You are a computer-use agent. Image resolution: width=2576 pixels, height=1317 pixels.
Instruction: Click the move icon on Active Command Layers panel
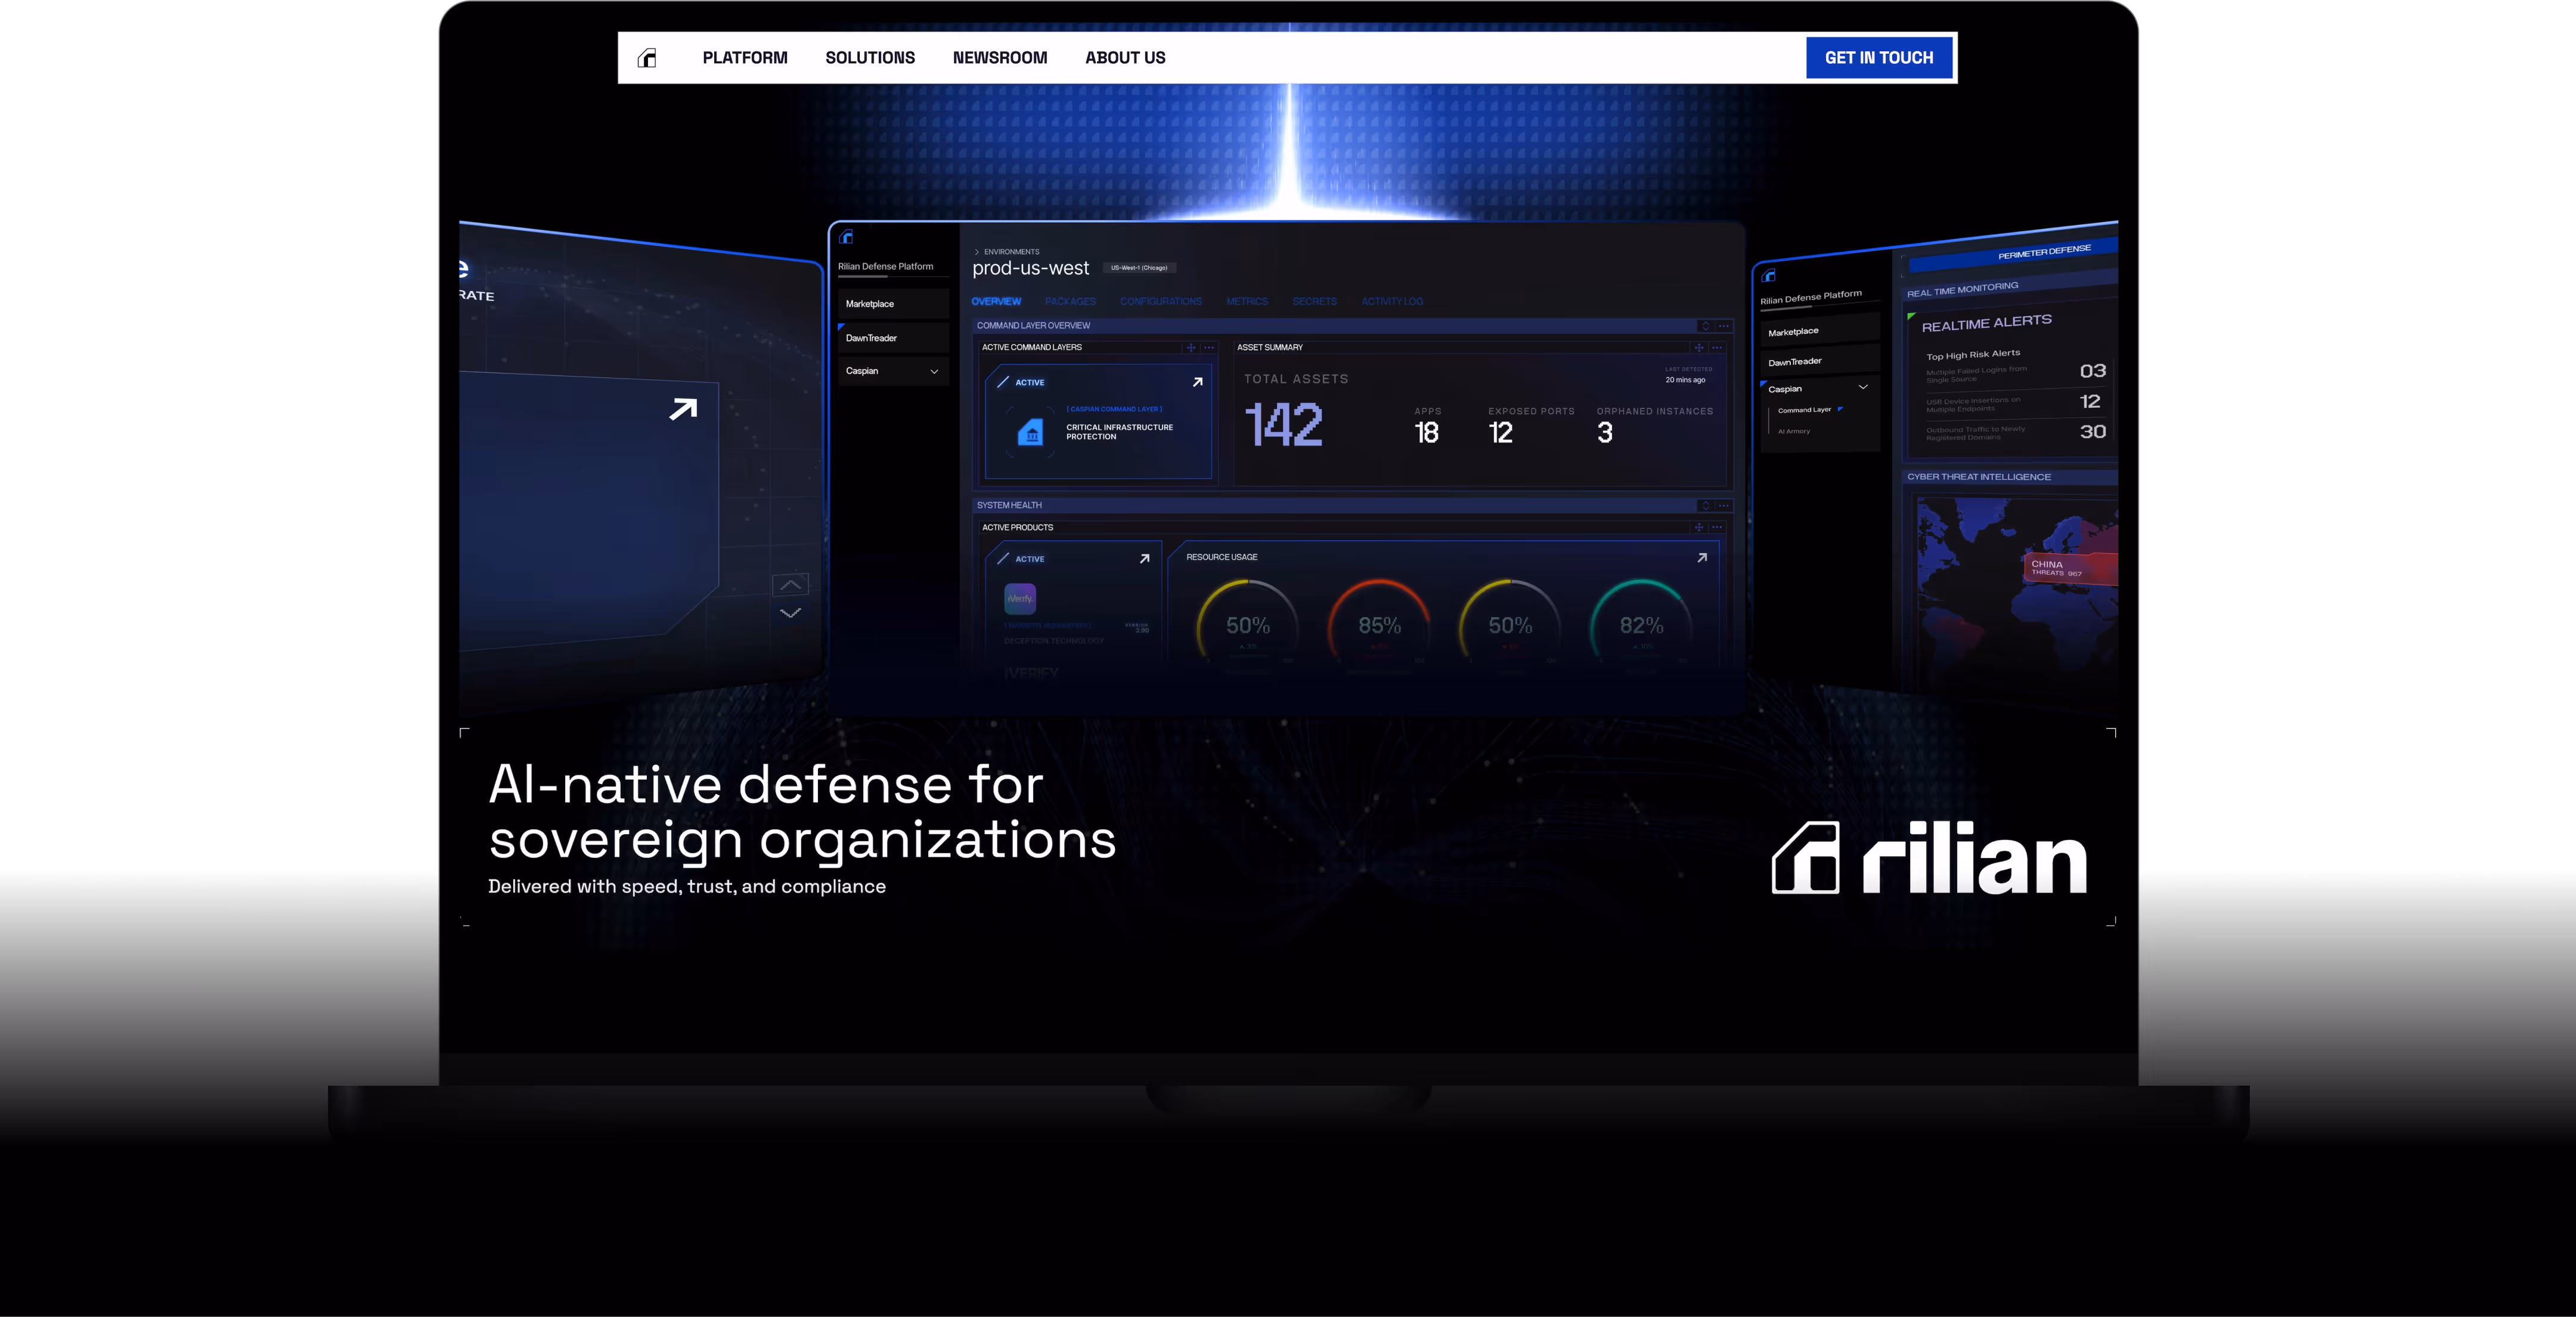click(1190, 348)
